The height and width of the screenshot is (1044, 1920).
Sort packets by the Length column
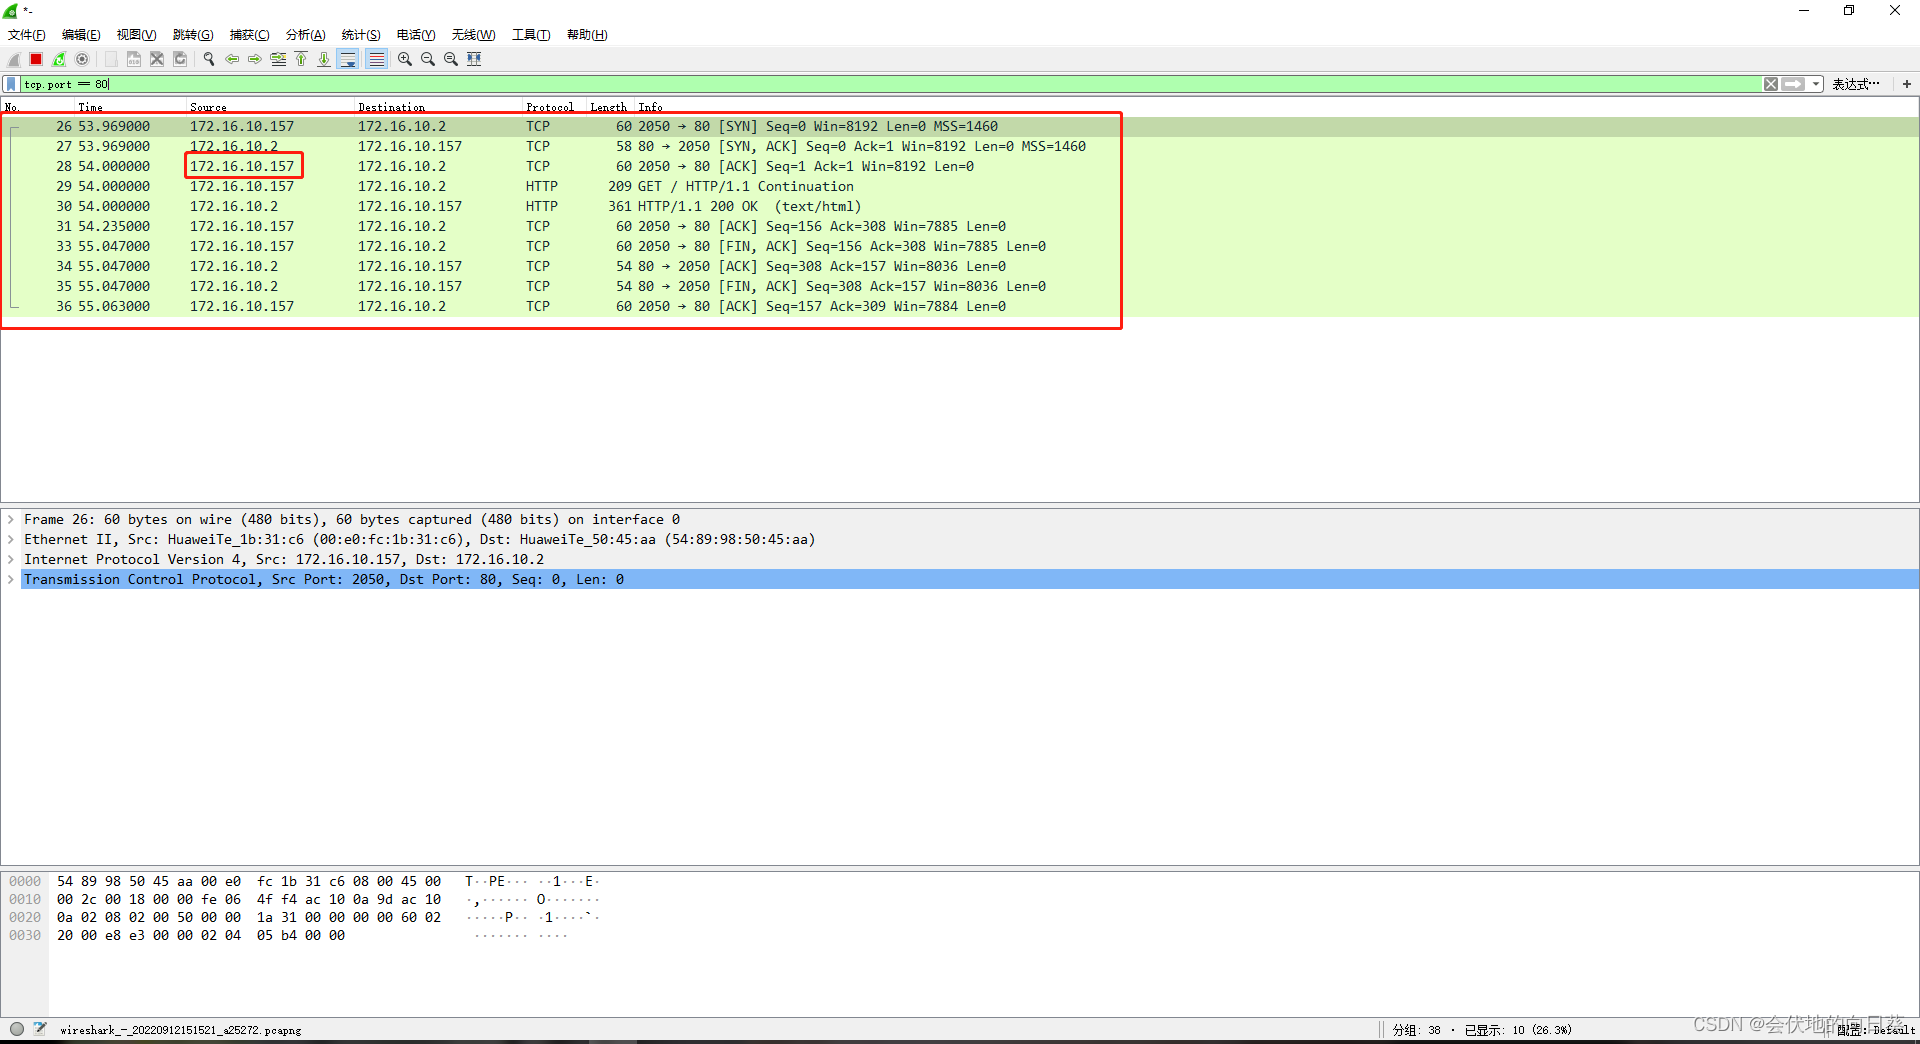coord(610,107)
